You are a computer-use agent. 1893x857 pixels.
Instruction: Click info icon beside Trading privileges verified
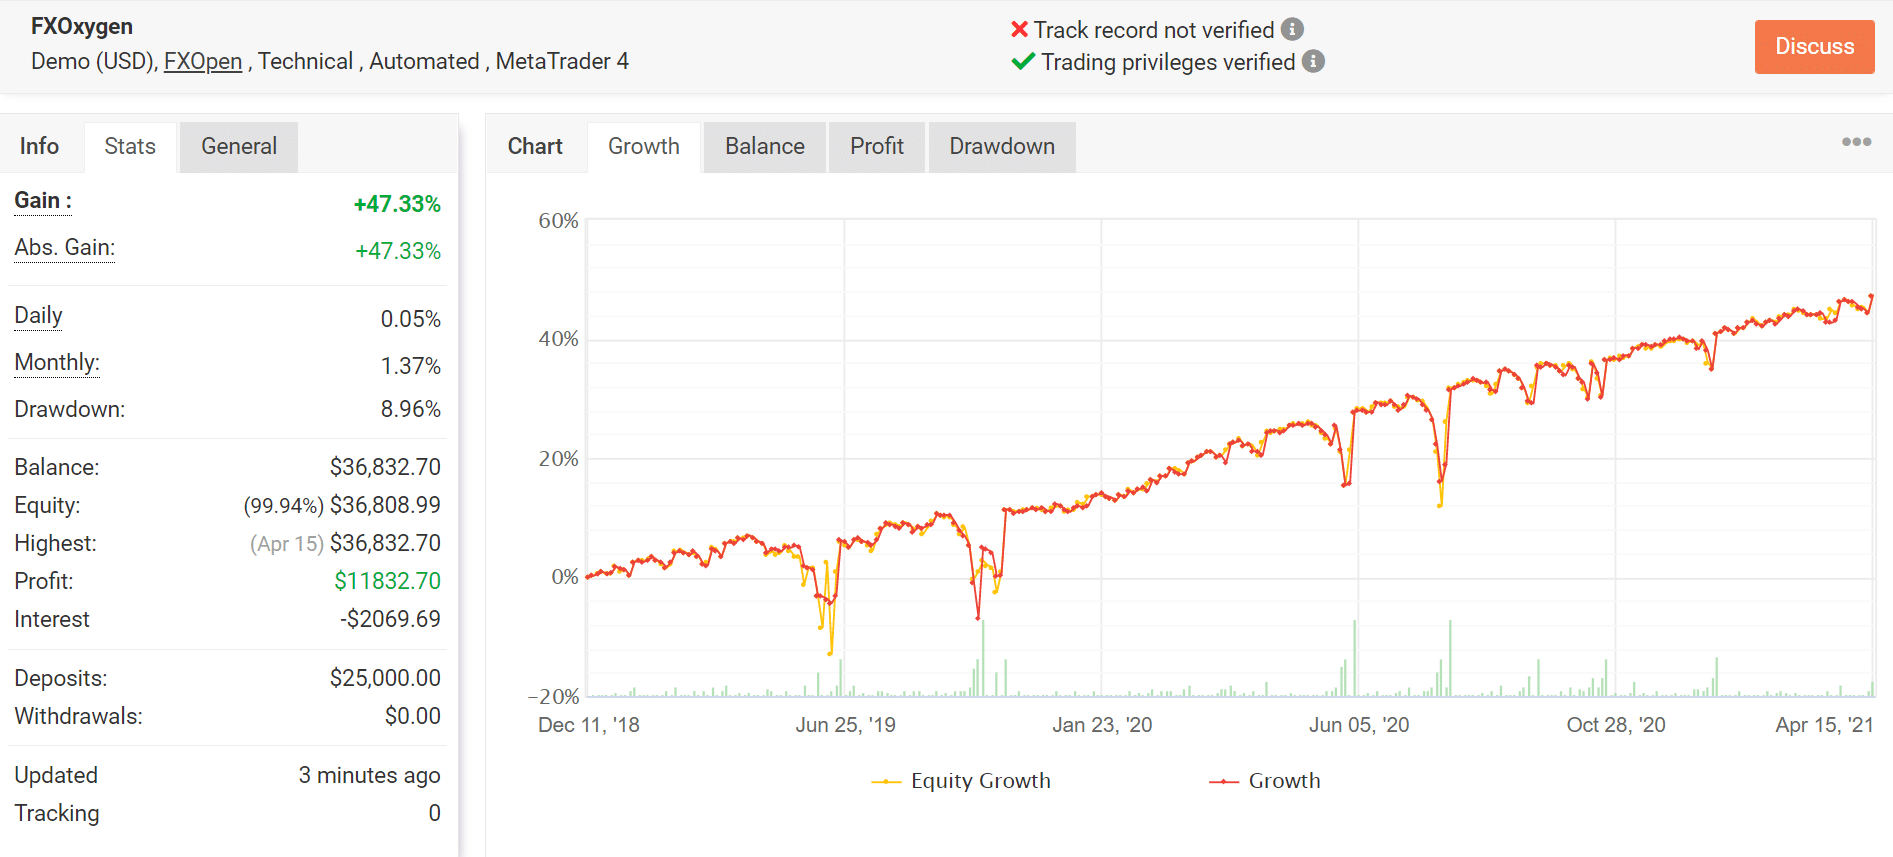click(x=1313, y=61)
